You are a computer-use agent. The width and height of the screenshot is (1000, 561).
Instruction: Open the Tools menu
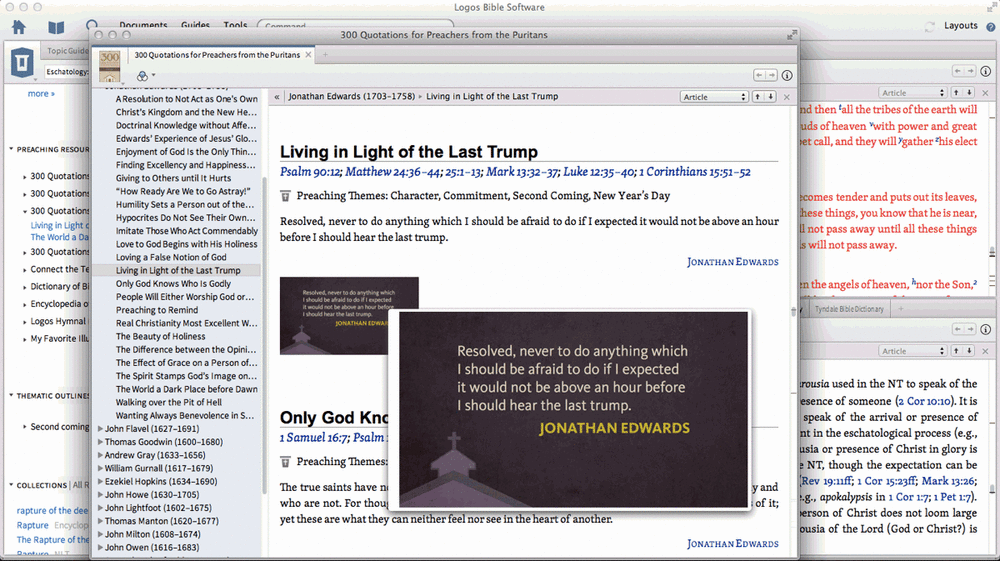235,26
